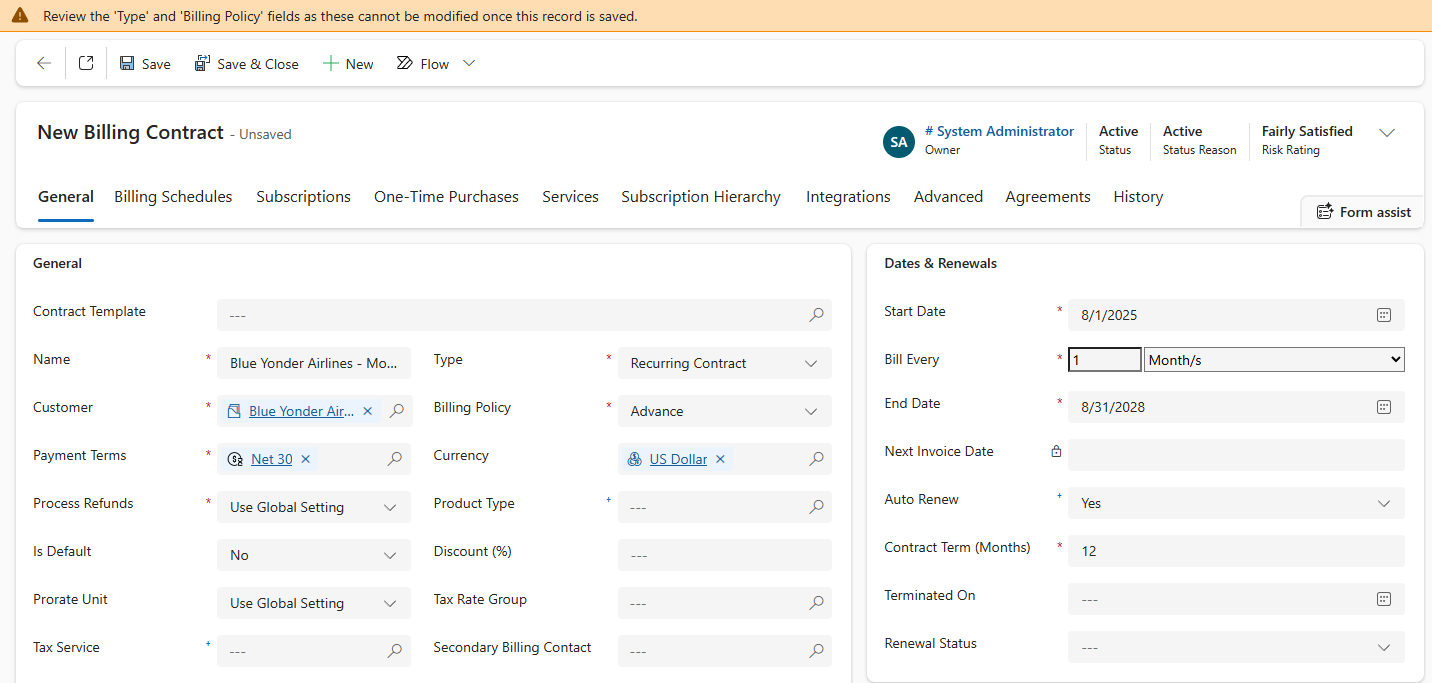1432x683 pixels.
Task: Click the Product Type search icon
Action: [x=816, y=507]
